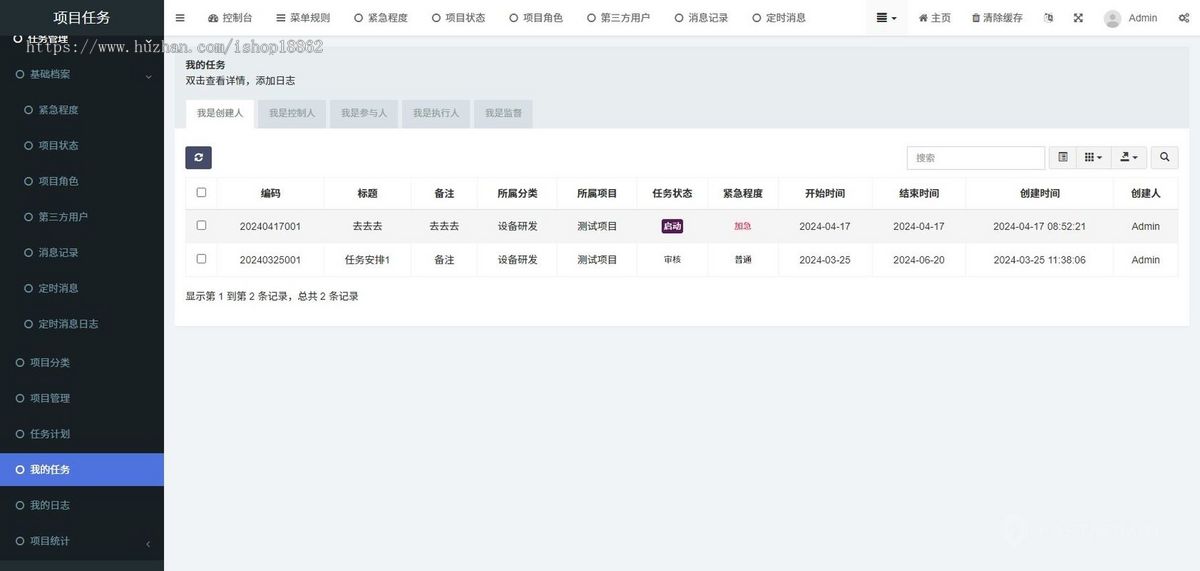
Task: Switch to the 我是执行人 tab
Action: pyautogui.click(x=436, y=113)
